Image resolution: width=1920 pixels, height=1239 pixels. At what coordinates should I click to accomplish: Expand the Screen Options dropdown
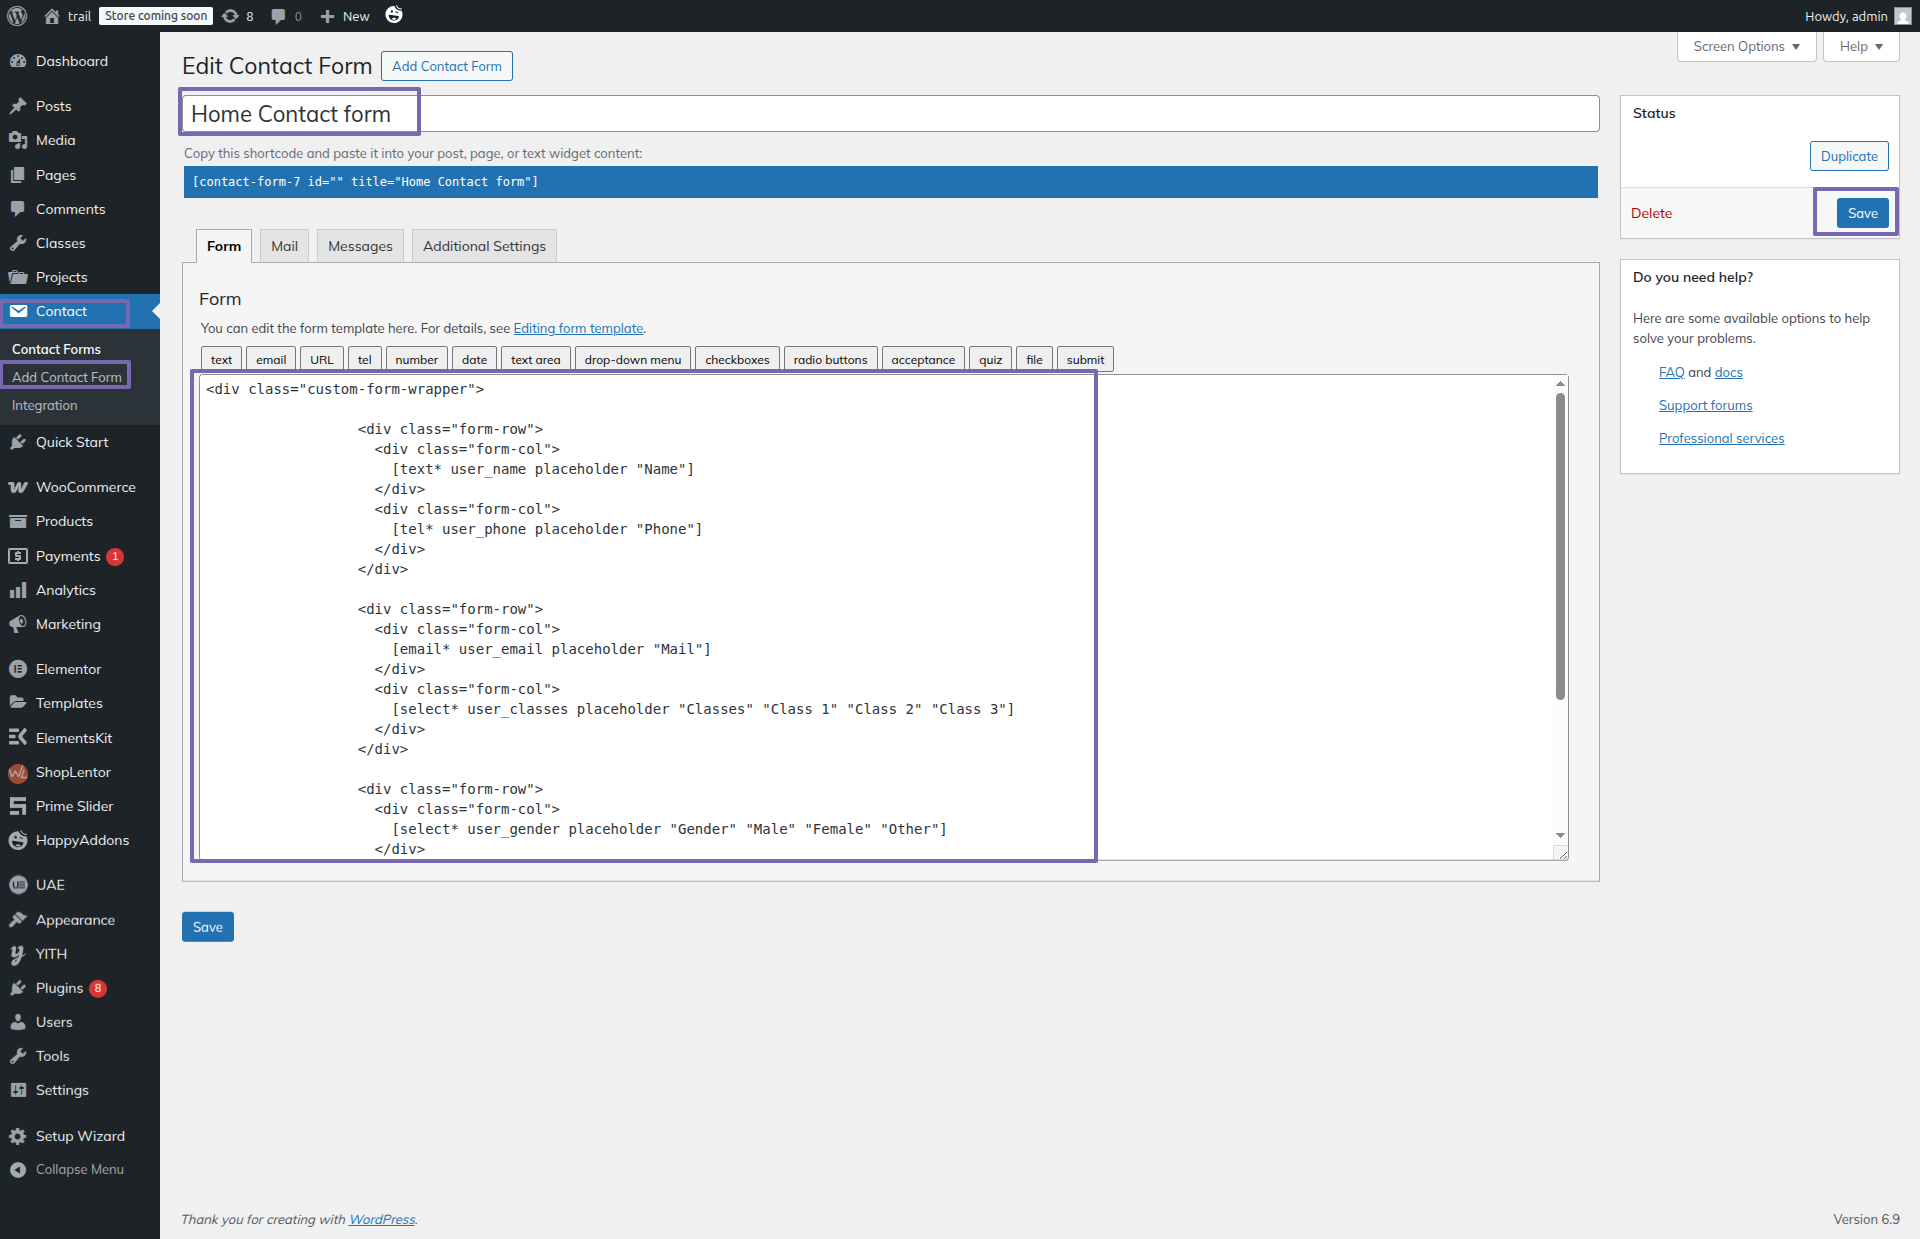[1746, 47]
